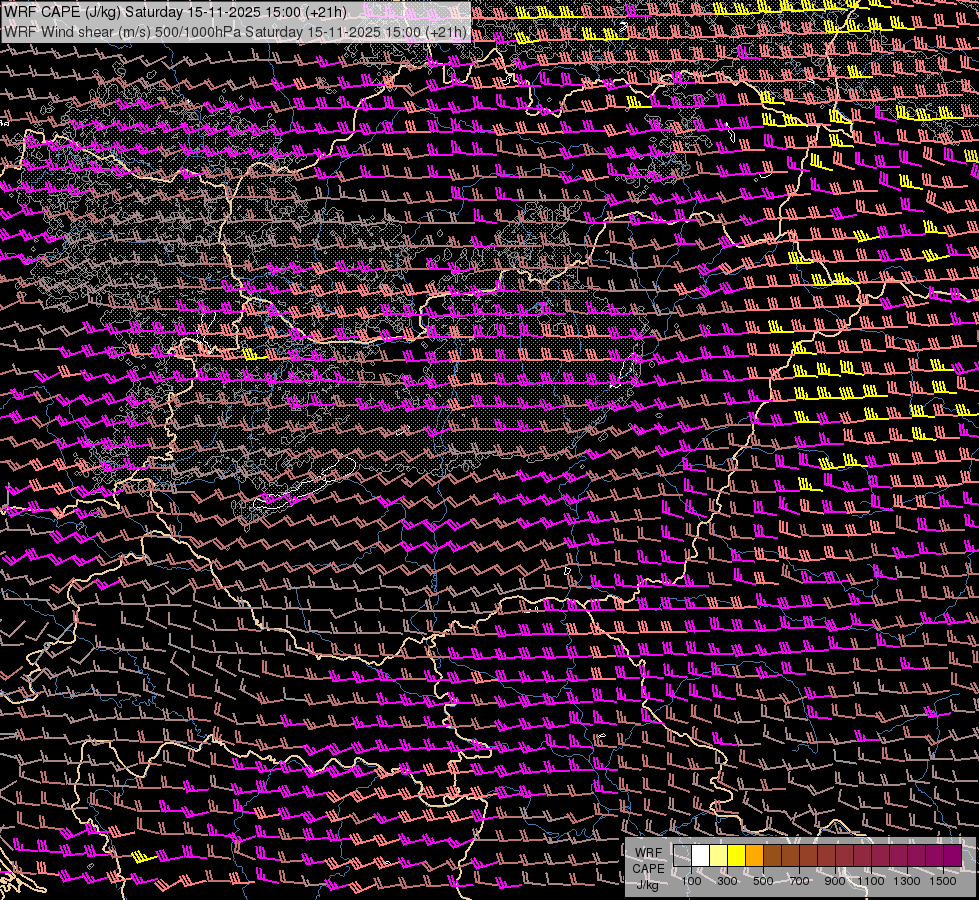Screen dimensions: 979x900
Task: Click the empty first box of the legend
Action: click(682, 856)
